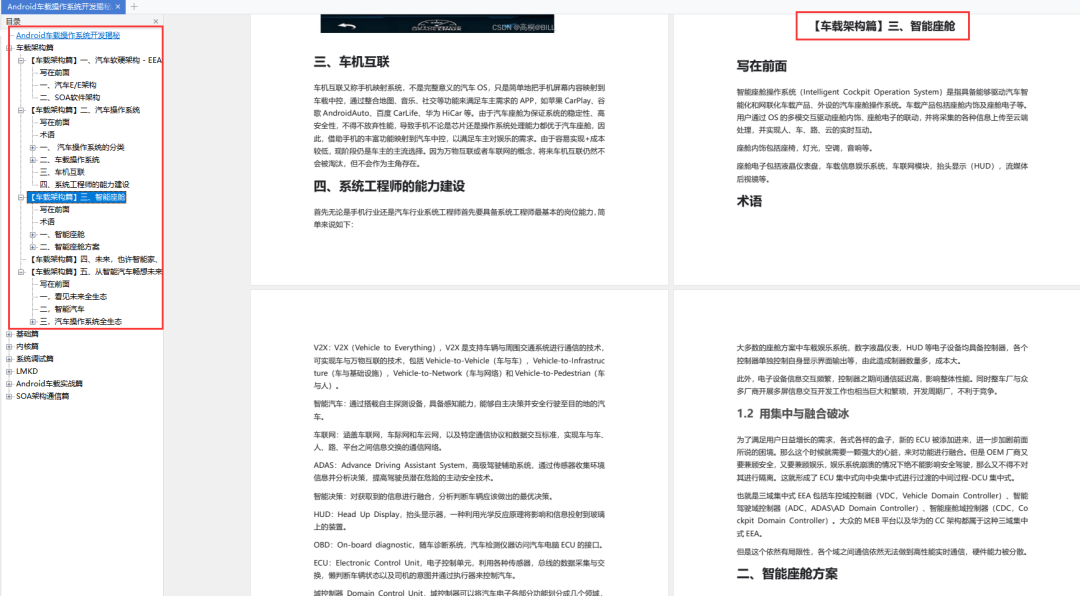This screenshot has height=596, width=1080.
Task: Click the 四、系统工程师的能力建设 page heading
Action: (390, 186)
